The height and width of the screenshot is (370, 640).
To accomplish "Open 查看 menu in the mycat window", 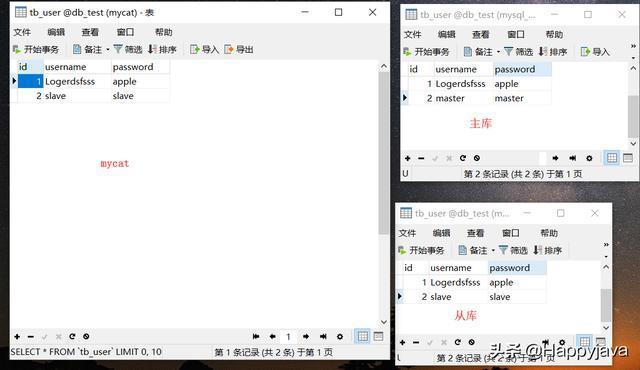I will [90, 32].
